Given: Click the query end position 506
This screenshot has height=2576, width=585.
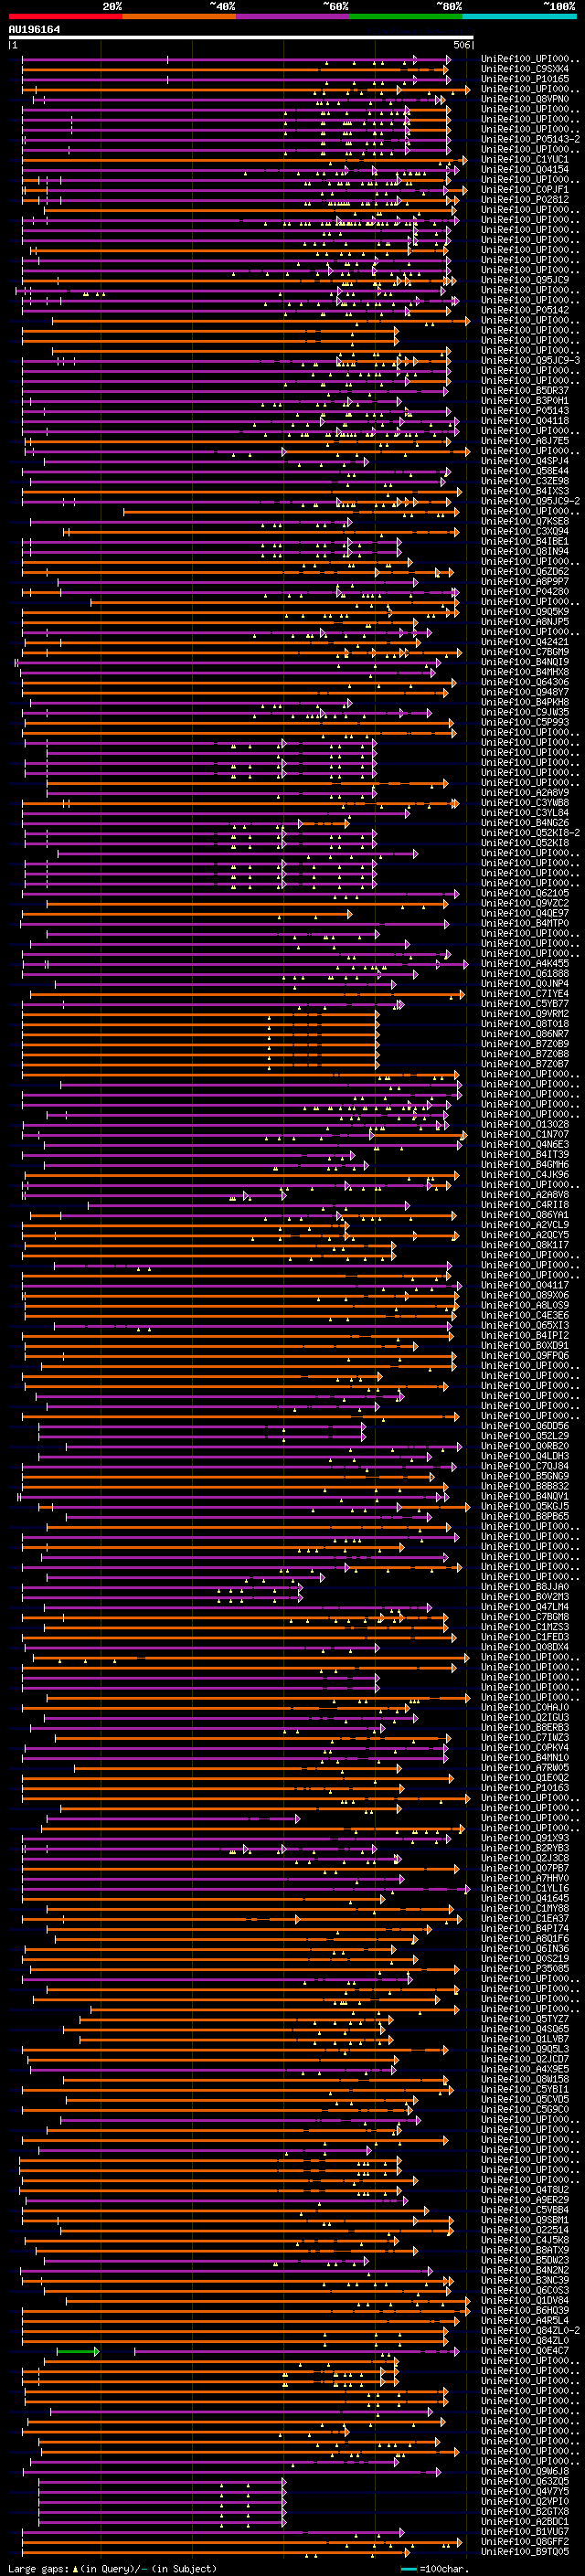Looking at the screenshot, I should coord(462,45).
